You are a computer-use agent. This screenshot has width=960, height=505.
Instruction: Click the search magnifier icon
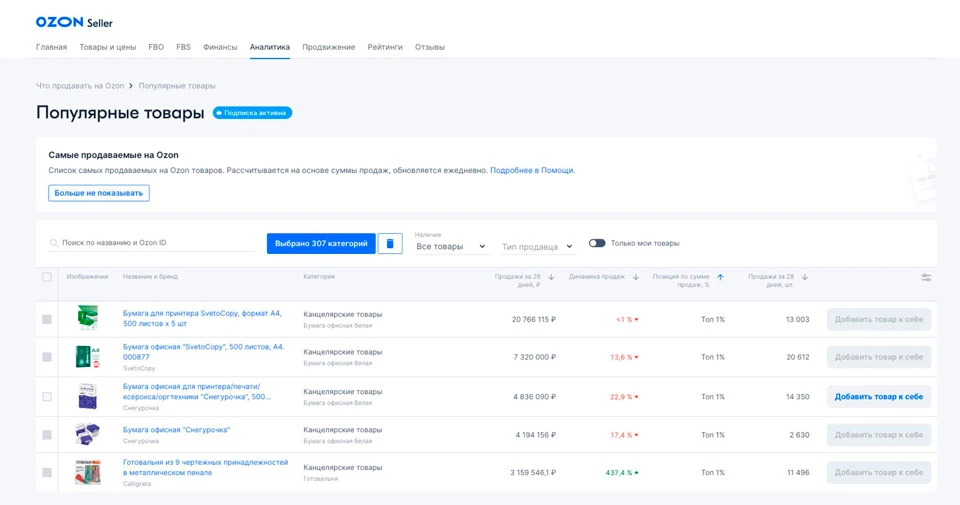click(54, 243)
